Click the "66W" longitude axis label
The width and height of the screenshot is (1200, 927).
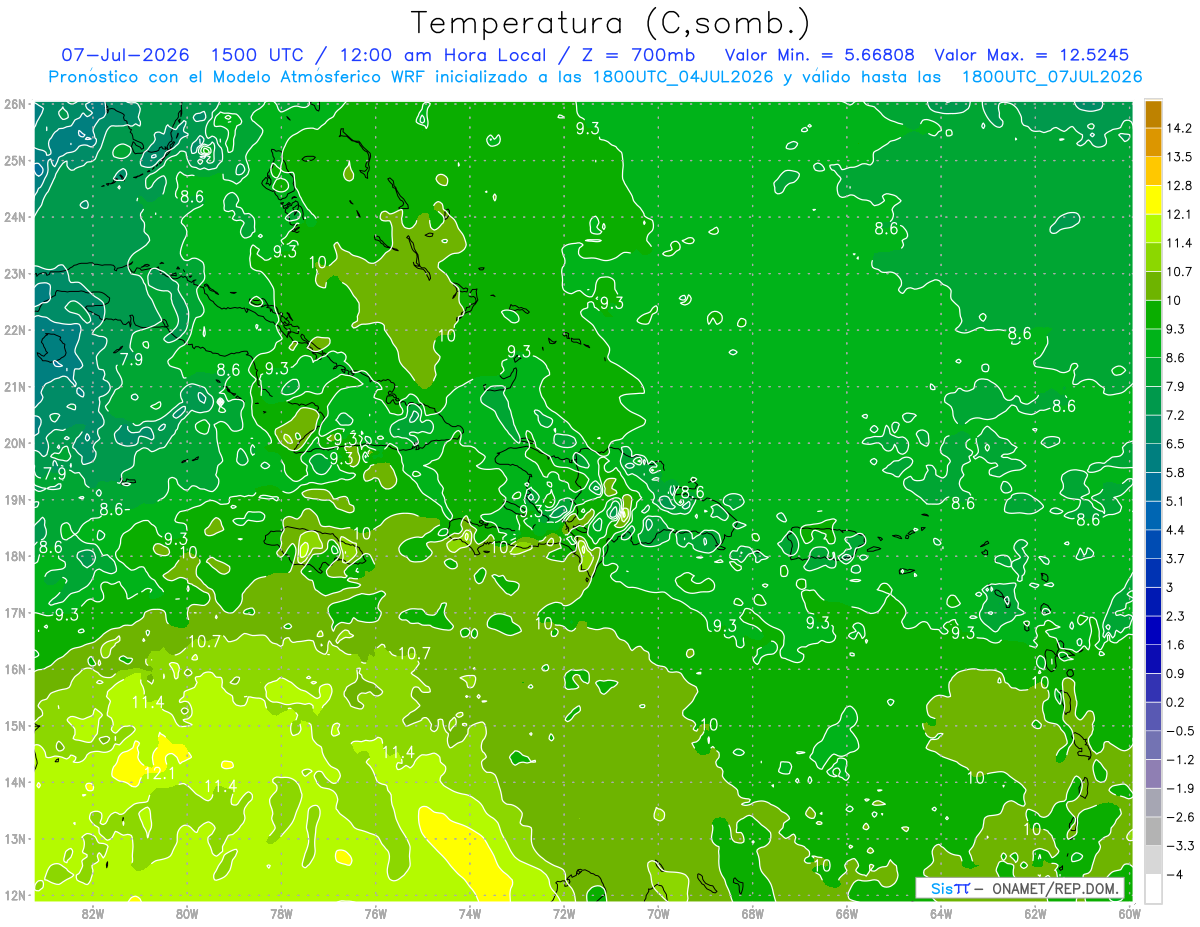(847, 914)
